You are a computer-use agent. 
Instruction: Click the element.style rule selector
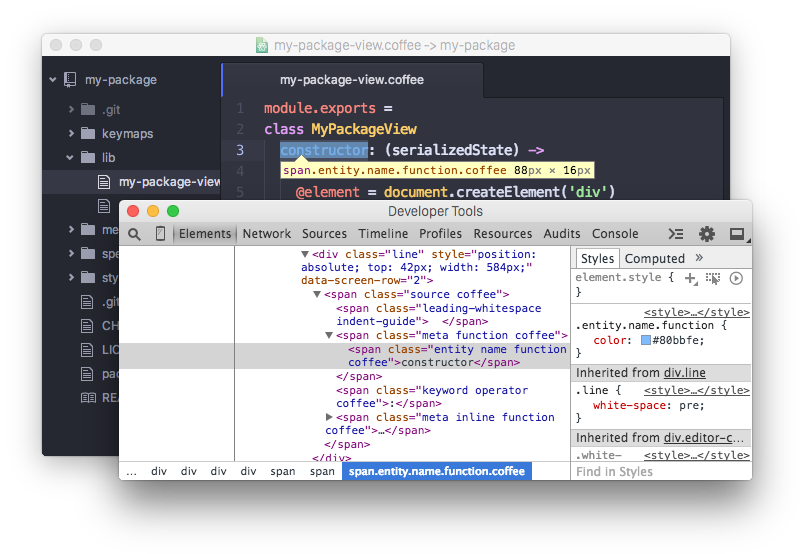(x=618, y=278)
